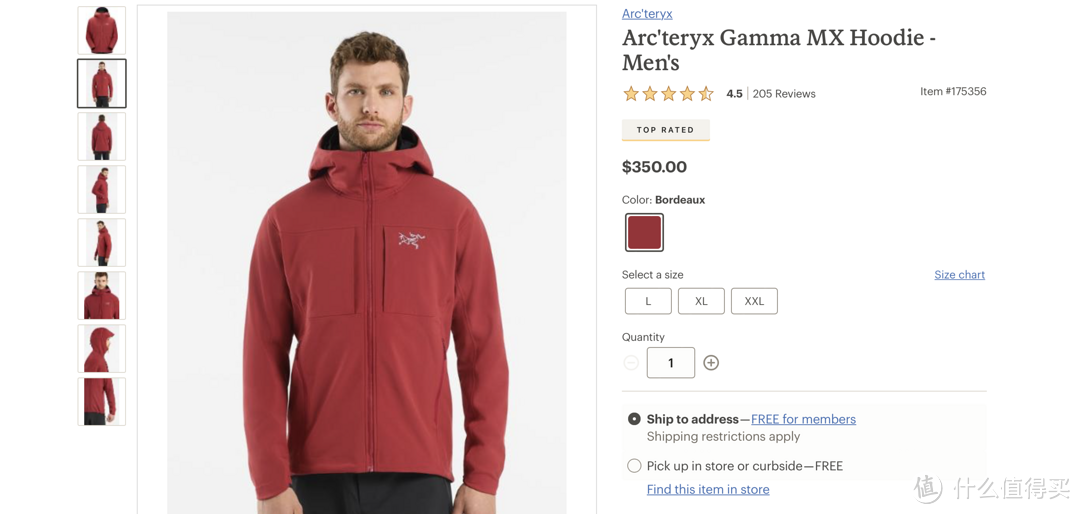Choose size L

(648, 301)
